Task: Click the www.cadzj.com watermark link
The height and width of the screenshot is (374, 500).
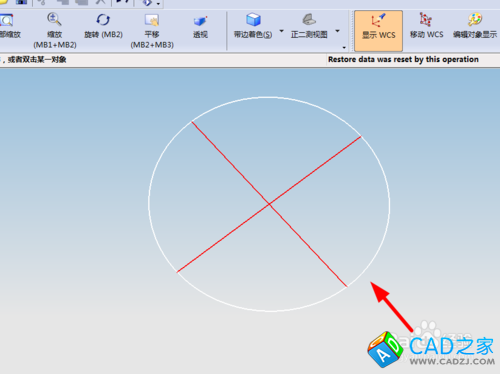Action: point(452,361)
